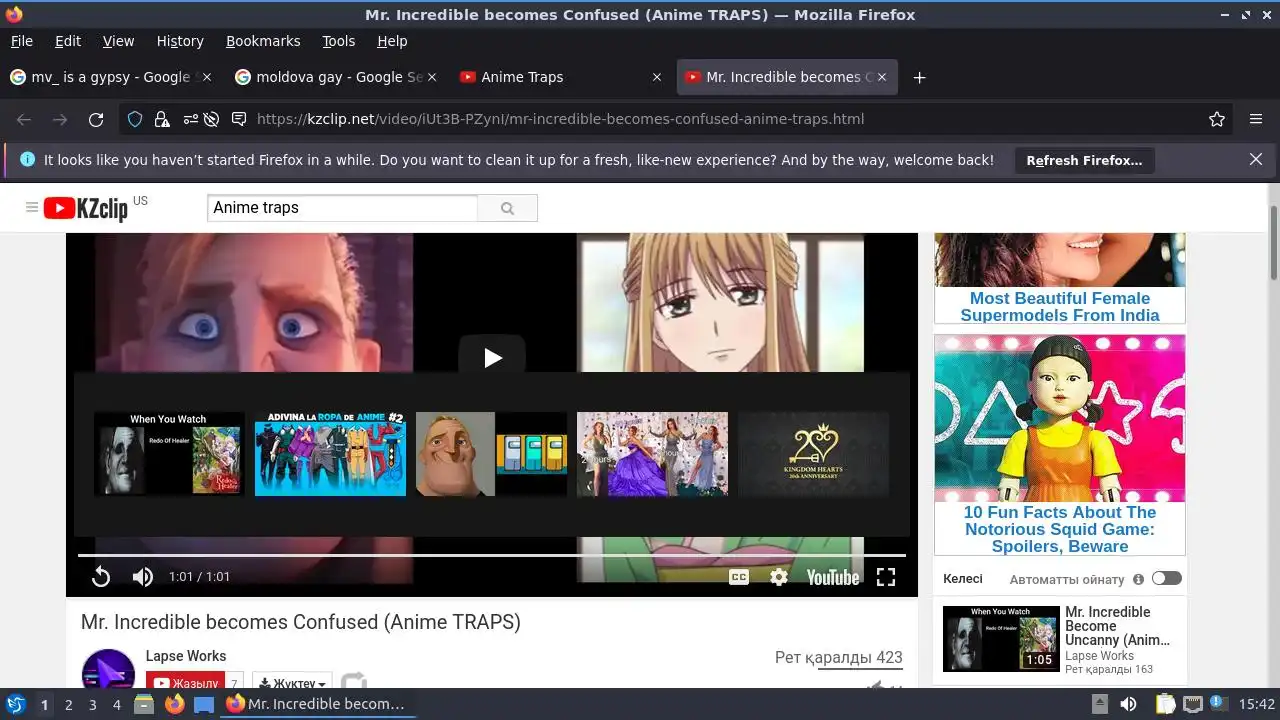Open the KZclip sidebar hamburger menu
Image resolution: width=1280 pixels, height=720 pixels.
tap(32, 207)
